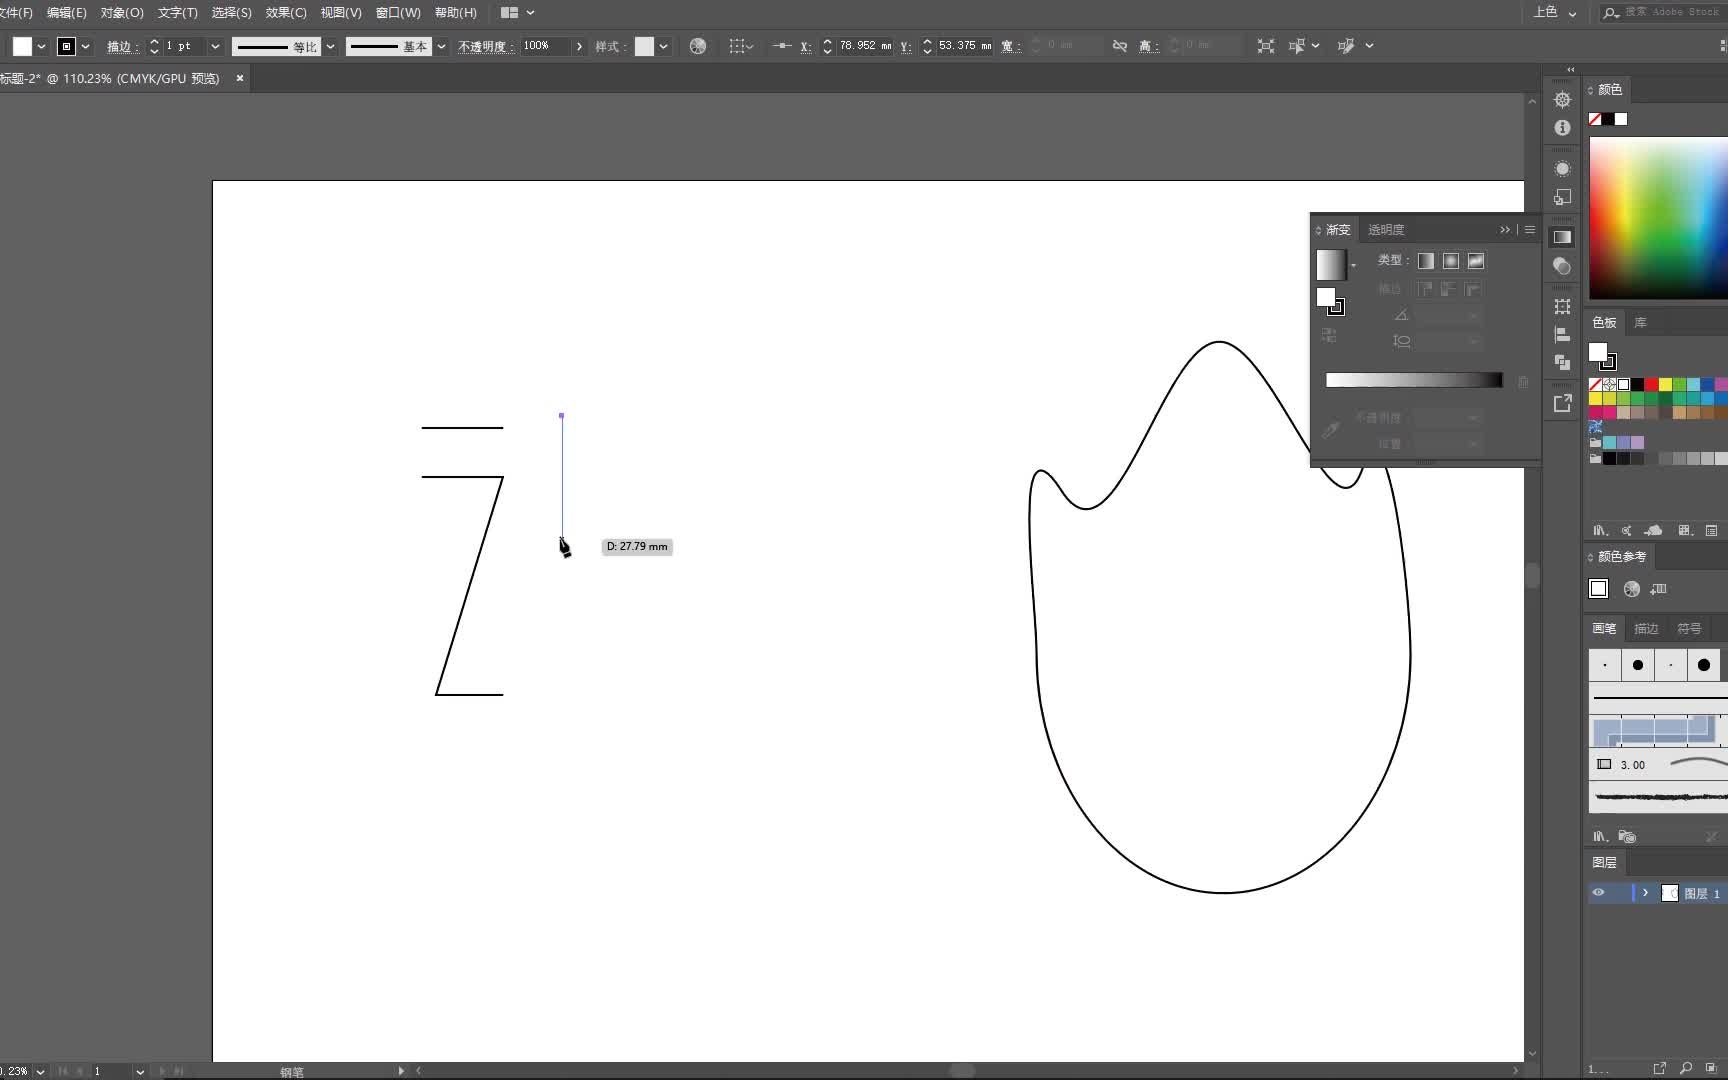
Task: Open the Info panel icon in dock
Action: (x=1562, y=128)
